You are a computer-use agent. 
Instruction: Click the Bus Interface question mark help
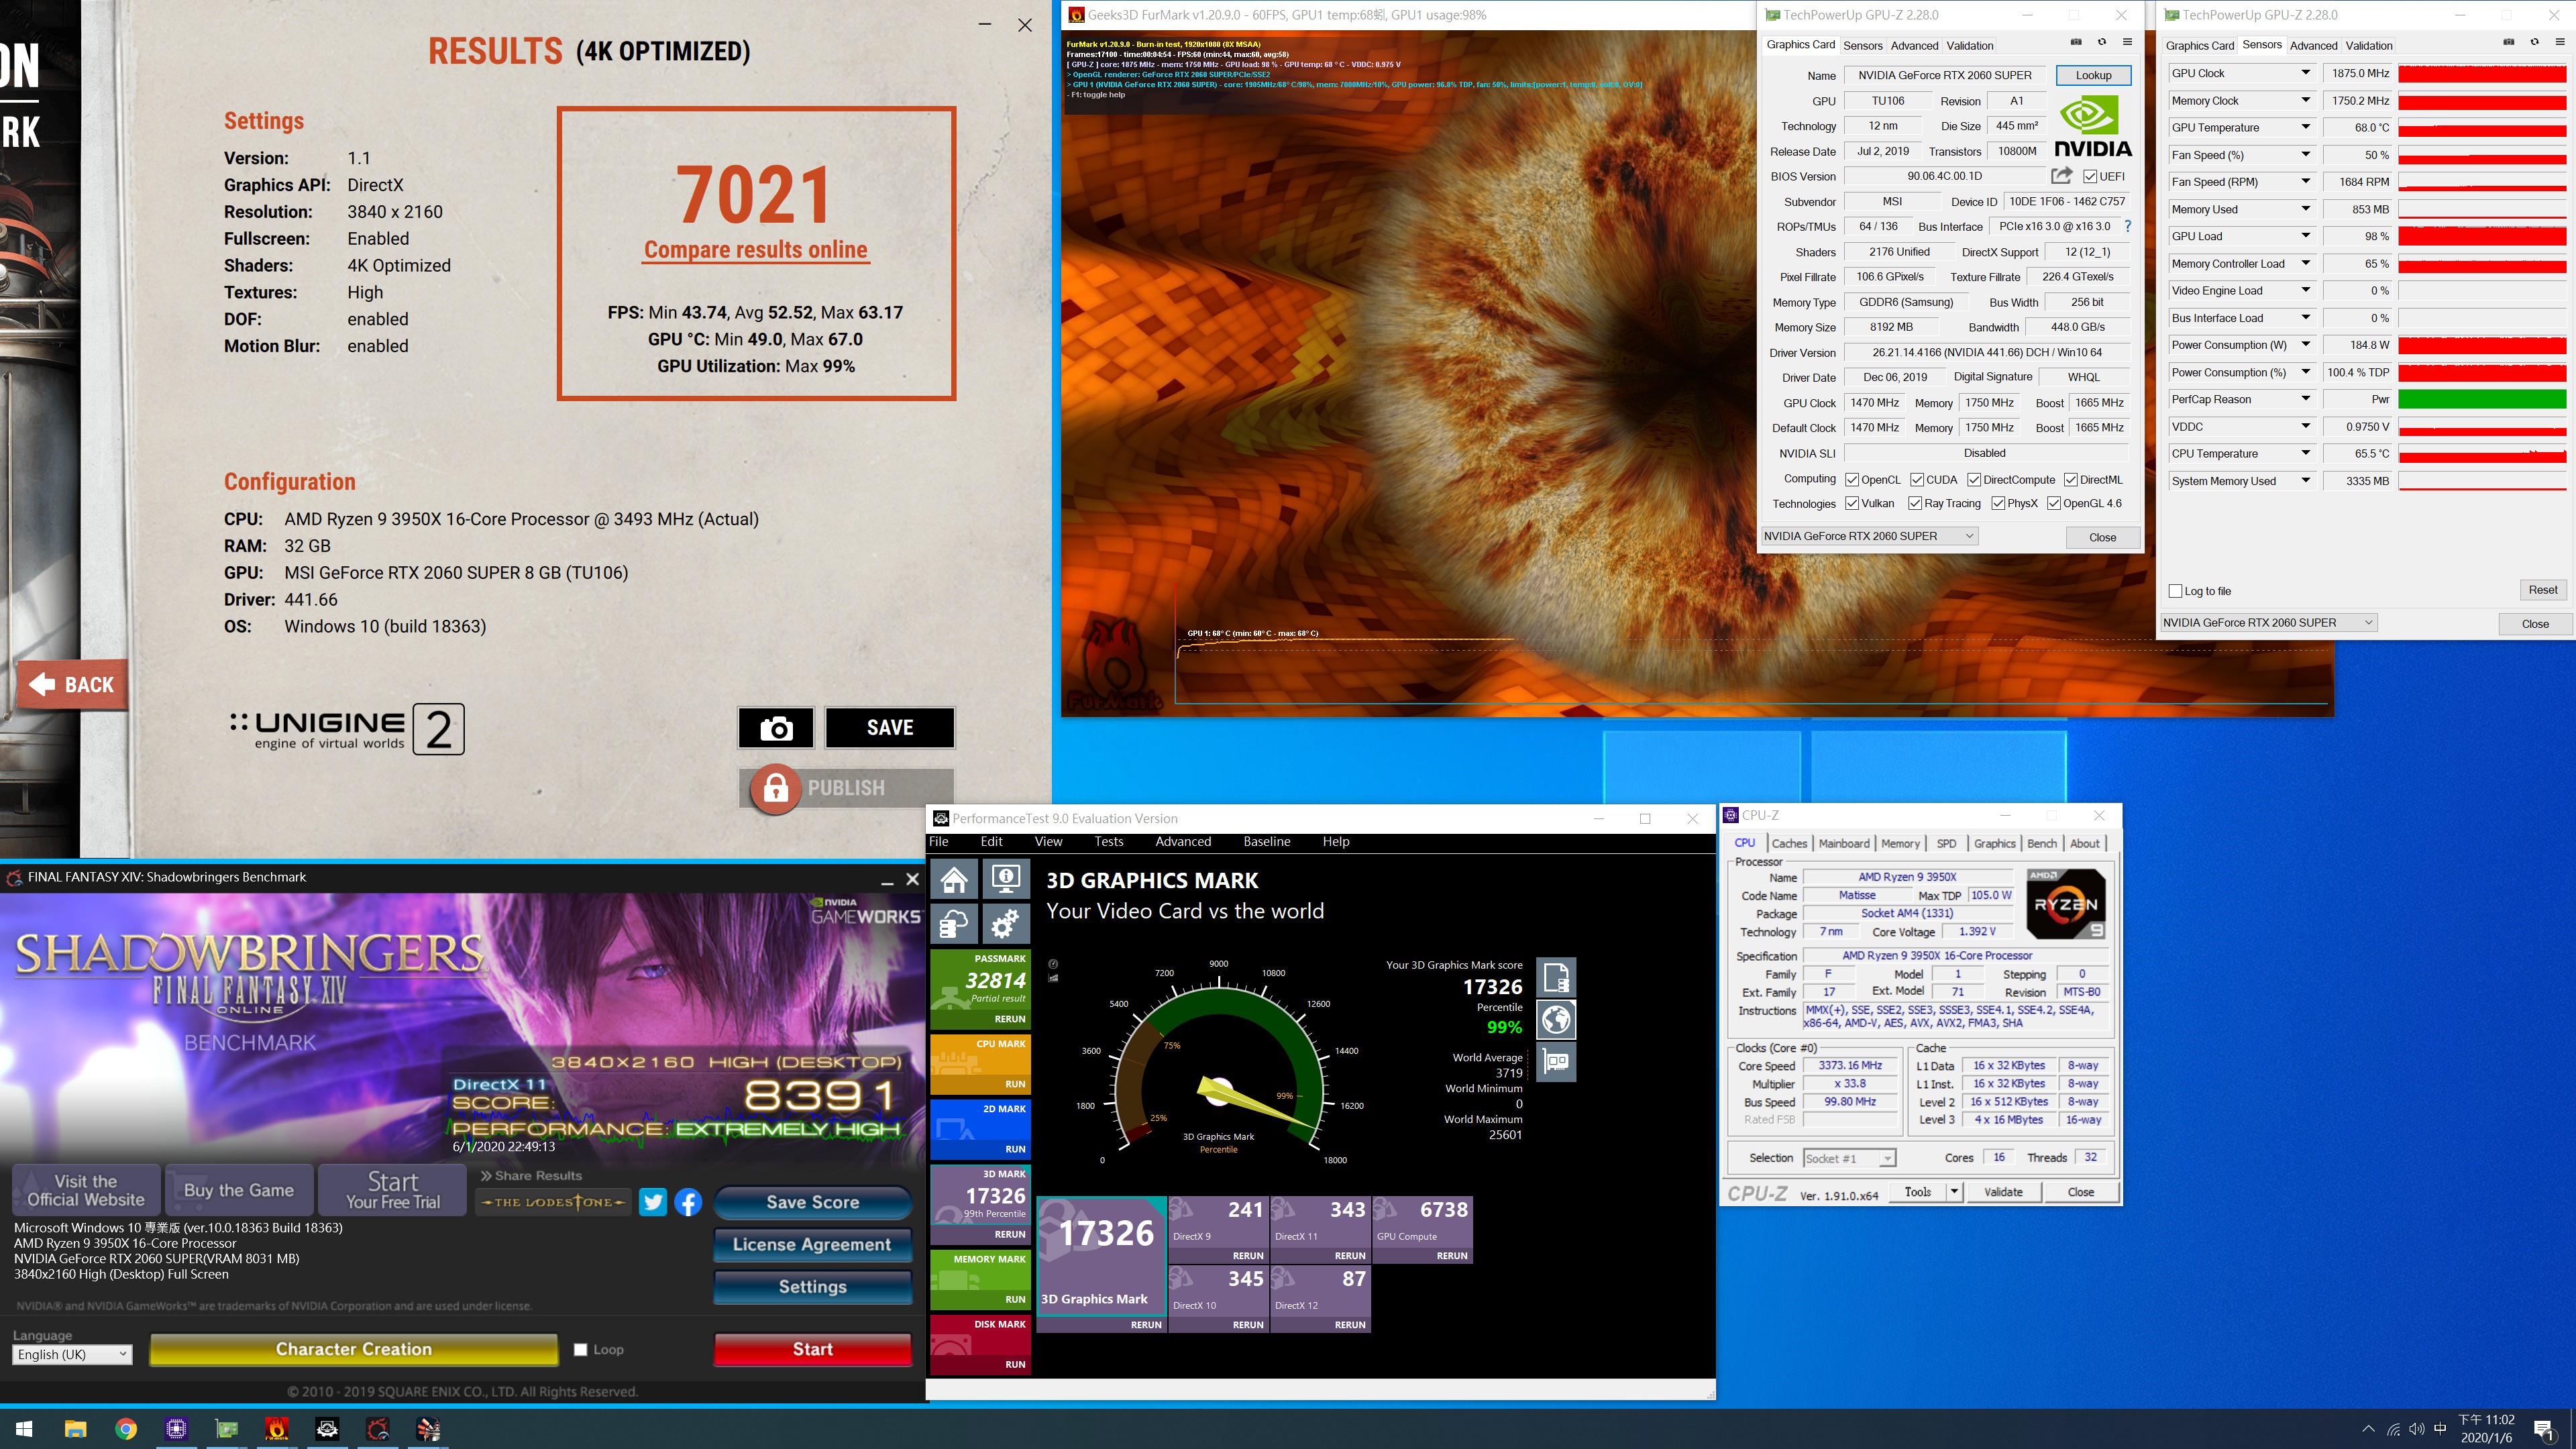(2128, 226)
